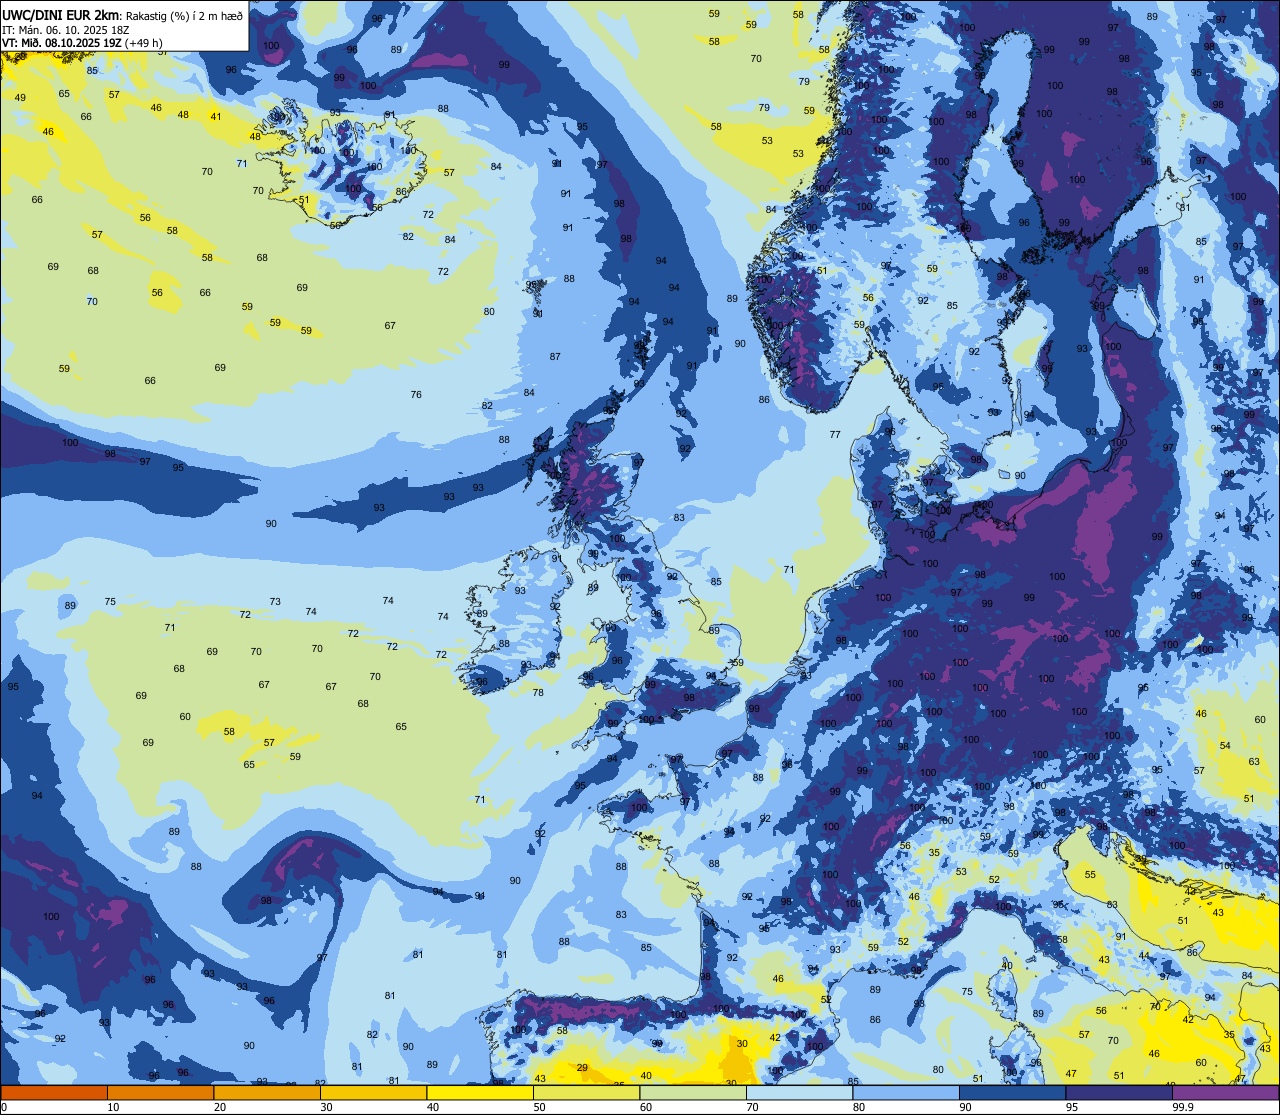Click the "78" value south of Ireland

[538, 692]
